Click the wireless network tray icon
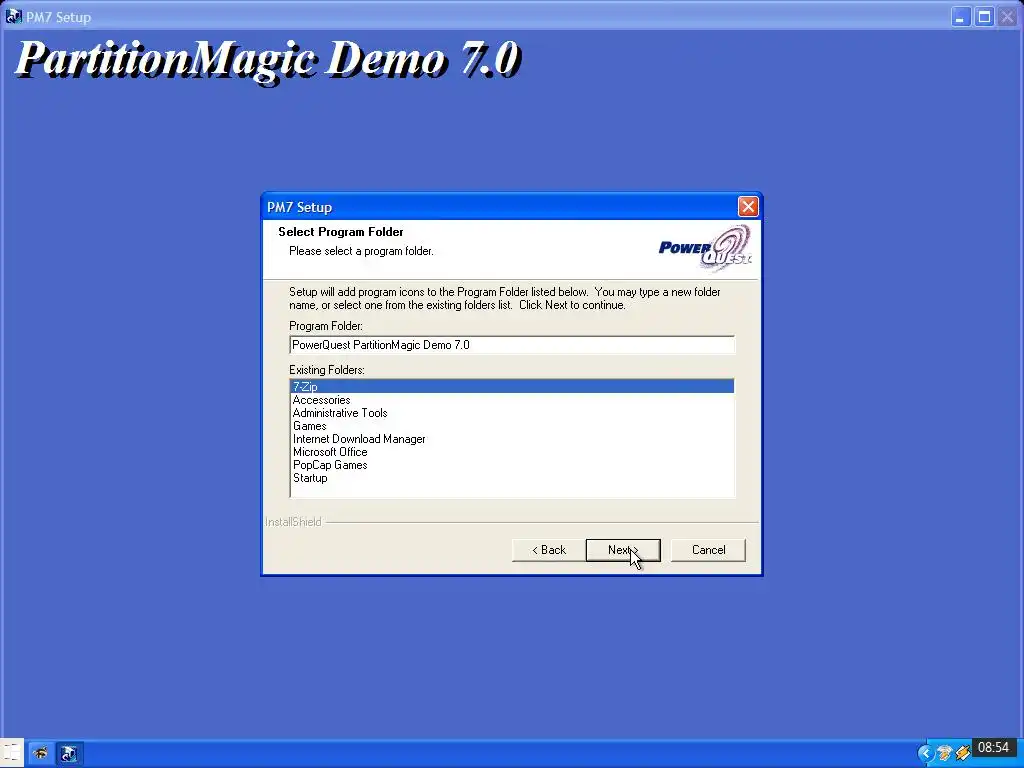The height and width of the screenshot is (768, 1024). click(944, 754)
